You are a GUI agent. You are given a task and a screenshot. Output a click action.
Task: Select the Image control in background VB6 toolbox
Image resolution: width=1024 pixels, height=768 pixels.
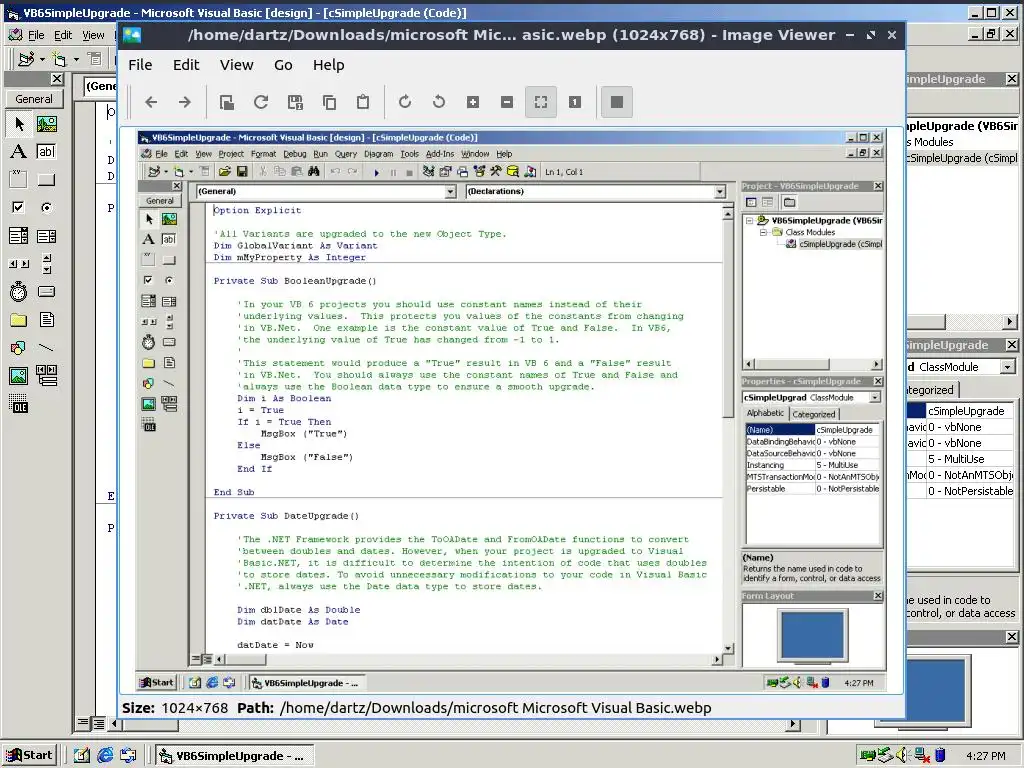pyautogui.click(x=19, y=376)
